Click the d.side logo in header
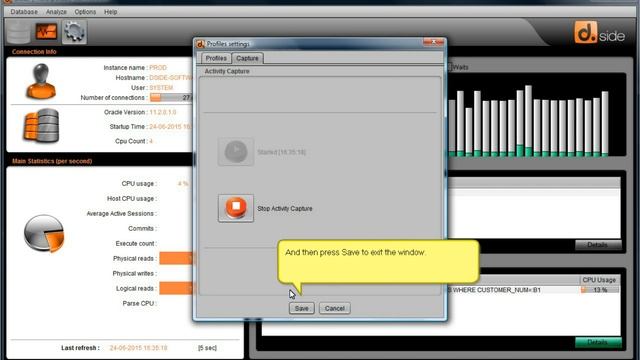The image size is (640, 360). pos(600,33)
